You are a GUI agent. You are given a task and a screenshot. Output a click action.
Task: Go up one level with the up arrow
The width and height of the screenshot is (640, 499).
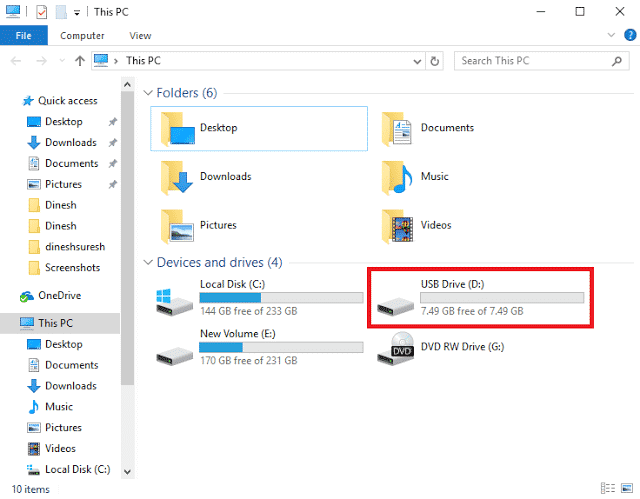[x=80, y=61]
